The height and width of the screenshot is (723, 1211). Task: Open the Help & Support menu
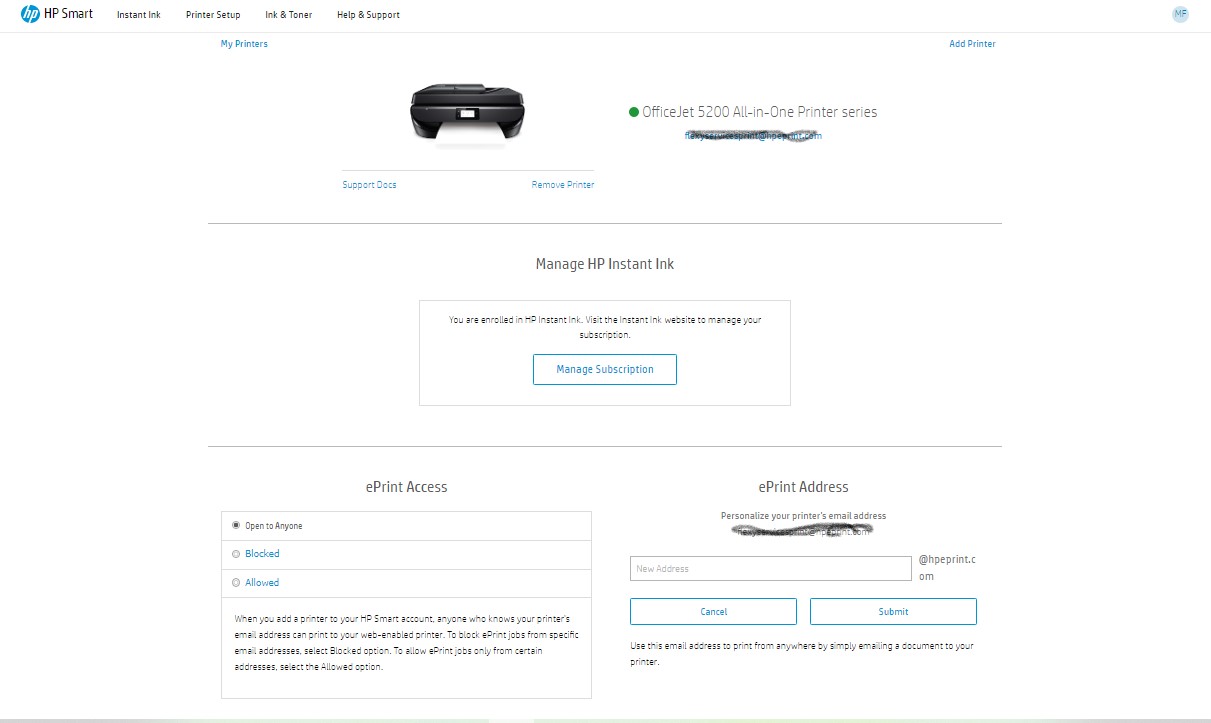click(368, 15)
